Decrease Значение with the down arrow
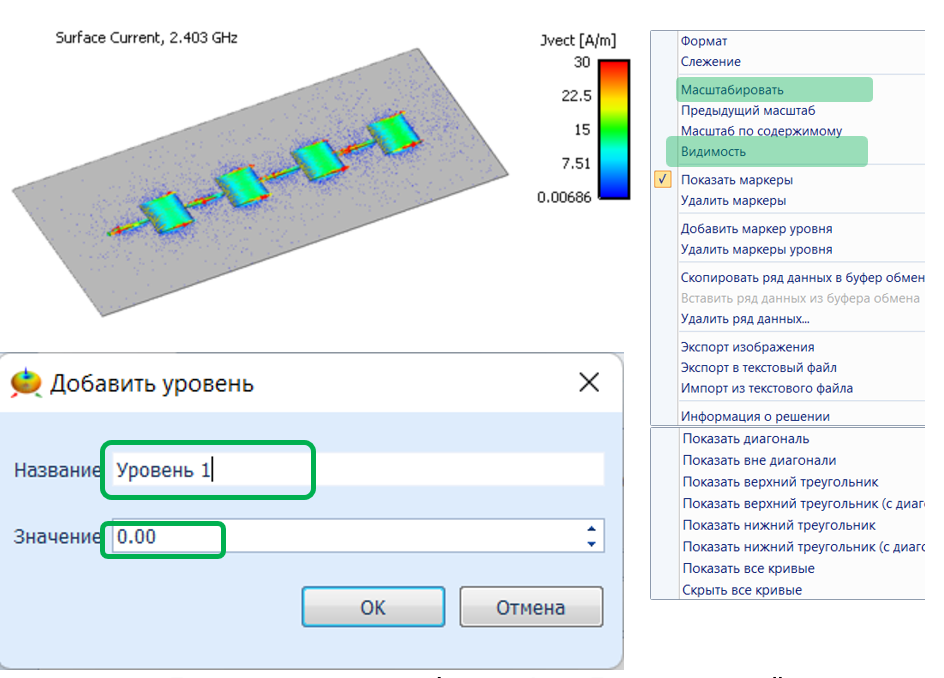Screen dimensions: 944x678 [592, 544]
